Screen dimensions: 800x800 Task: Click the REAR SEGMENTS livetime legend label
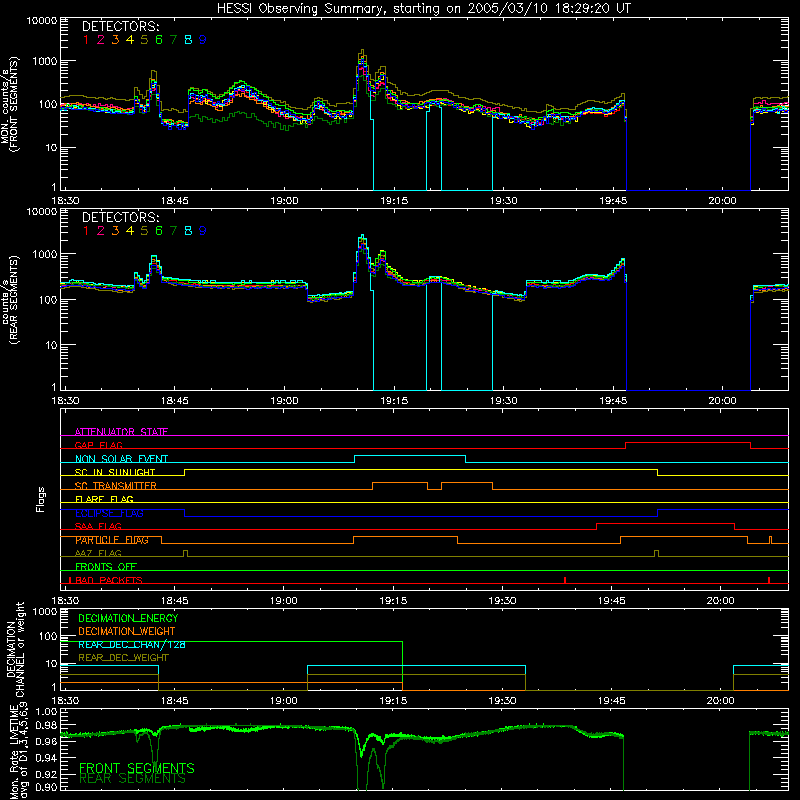pos(132,779)
